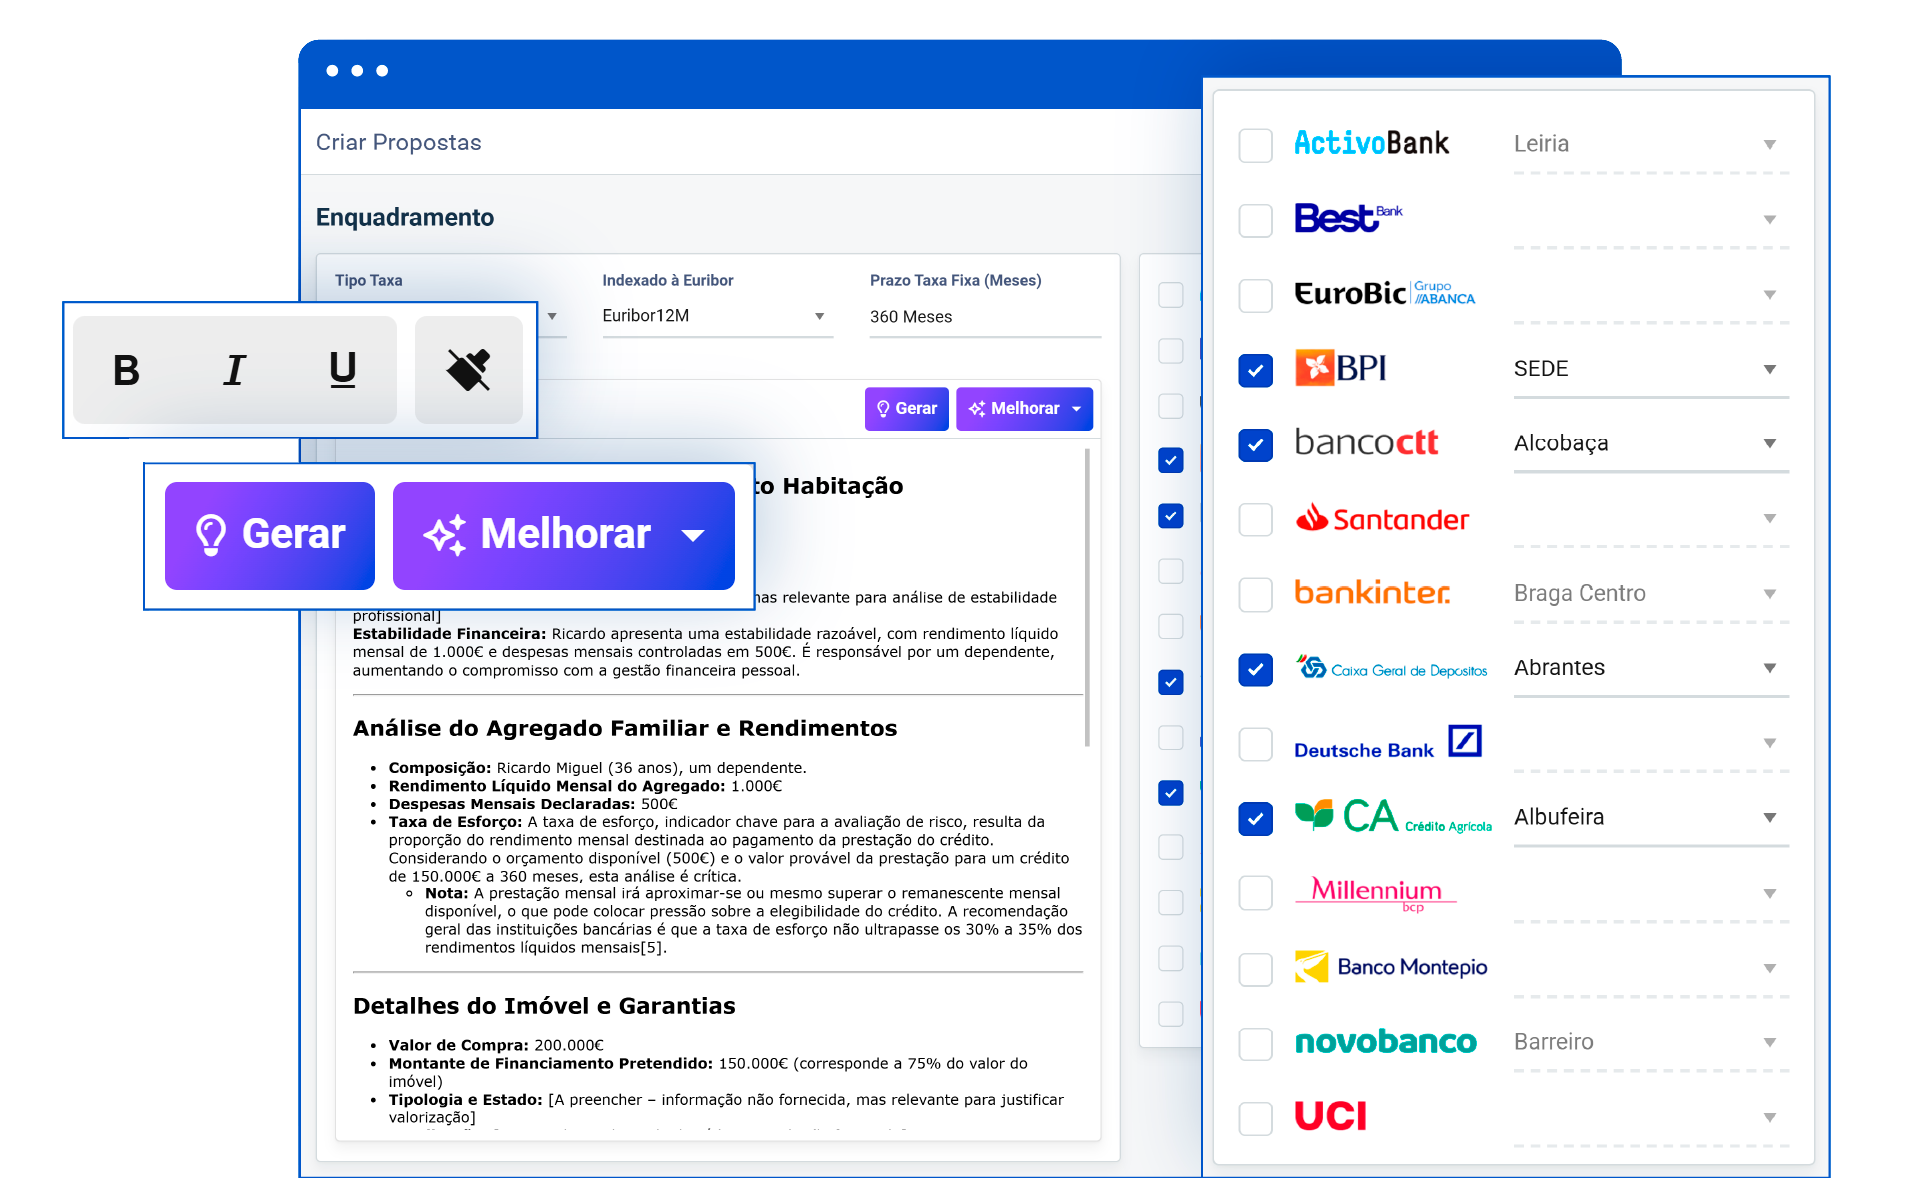Check the Deutsche Bank checkbox
This screenshot has height=1178, width=1920.
click(1255, 744)
